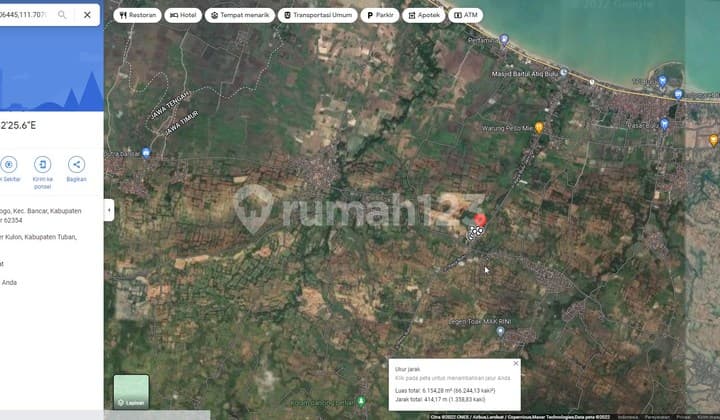Open the Masjid Baitul Atiq Bulu marker
The width and height of the screenshot is (720, 420).
point(564,72)
